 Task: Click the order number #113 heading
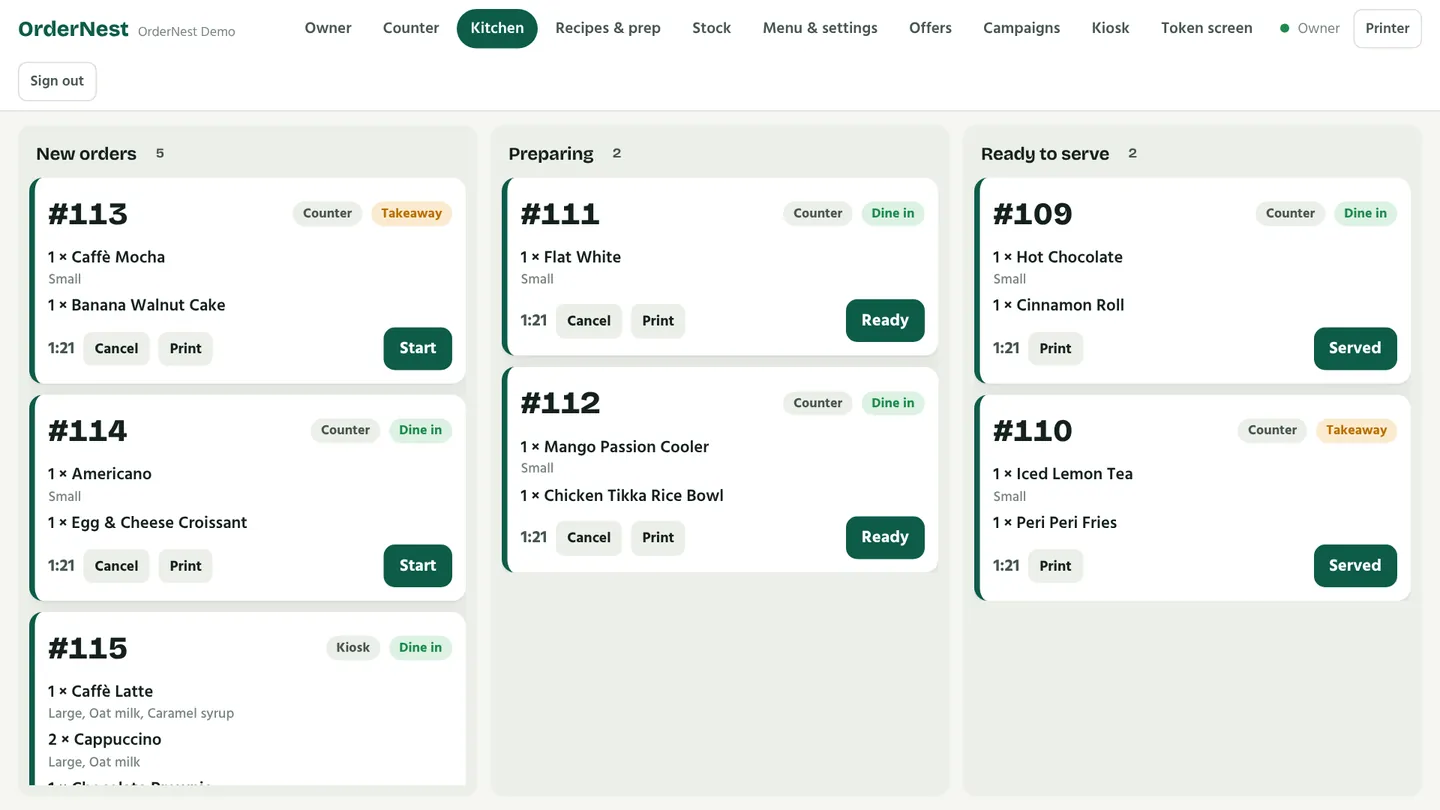coord(88,214)
